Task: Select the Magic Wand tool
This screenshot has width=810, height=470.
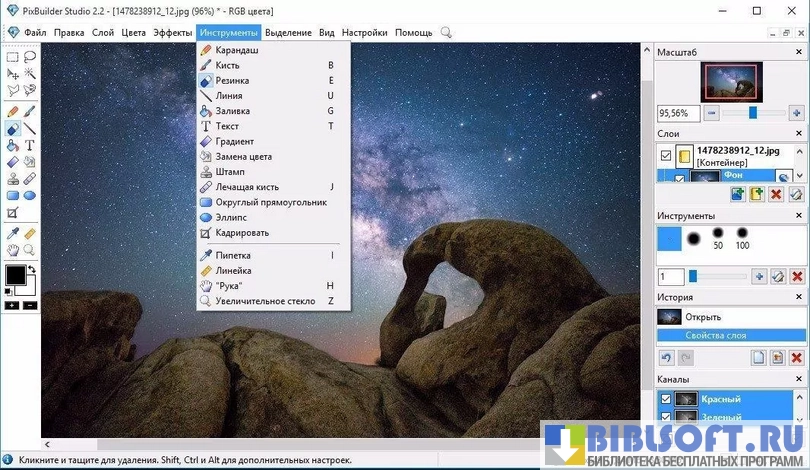Action: pyautogui.click(x=30, y=73)
